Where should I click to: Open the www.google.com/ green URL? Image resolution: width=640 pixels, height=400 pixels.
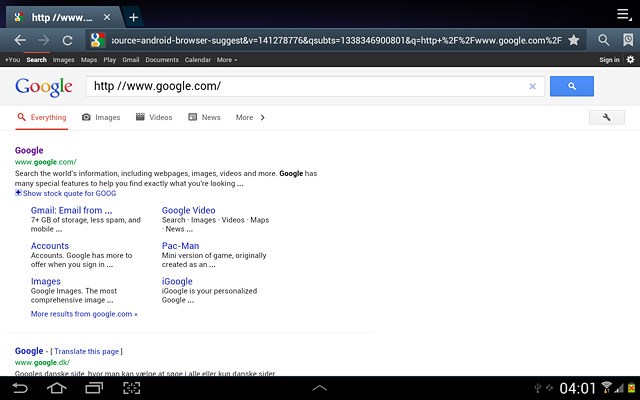(x=45, y=162)
